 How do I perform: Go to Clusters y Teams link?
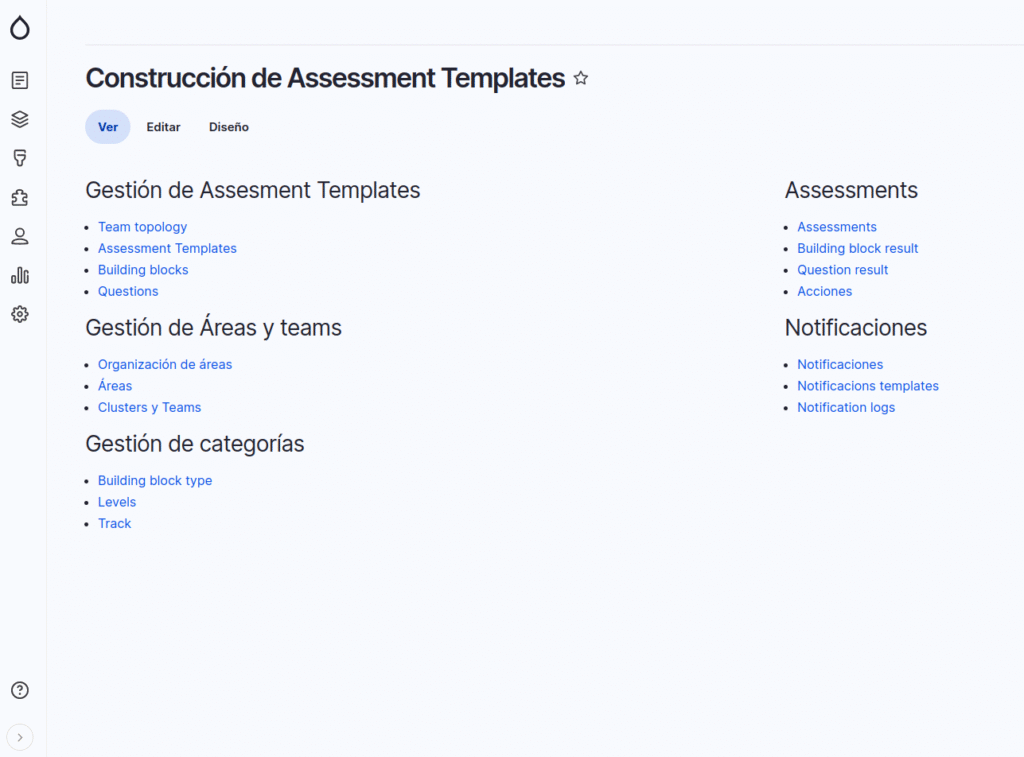(x=149, y=407)
